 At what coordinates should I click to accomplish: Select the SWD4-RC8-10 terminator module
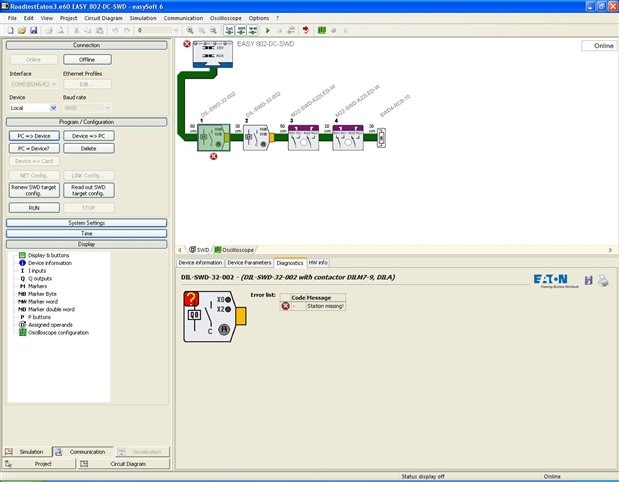(x=381, y=138)
